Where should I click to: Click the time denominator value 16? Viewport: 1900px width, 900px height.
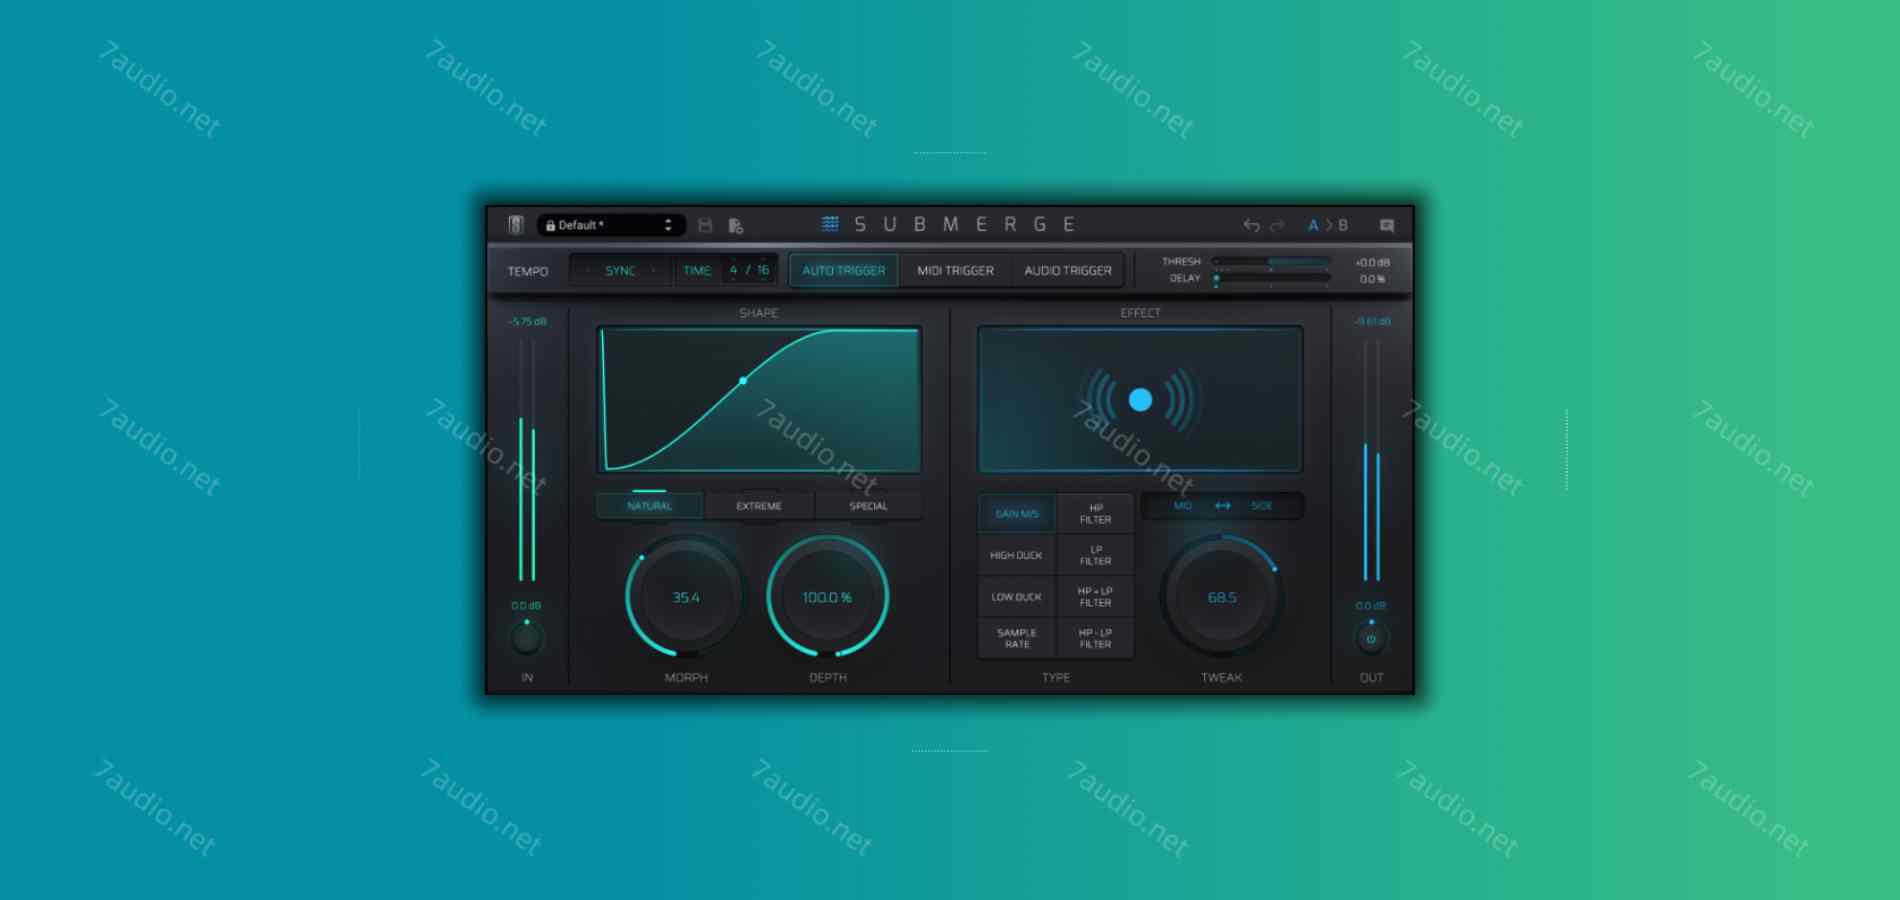tap(763, 270)
